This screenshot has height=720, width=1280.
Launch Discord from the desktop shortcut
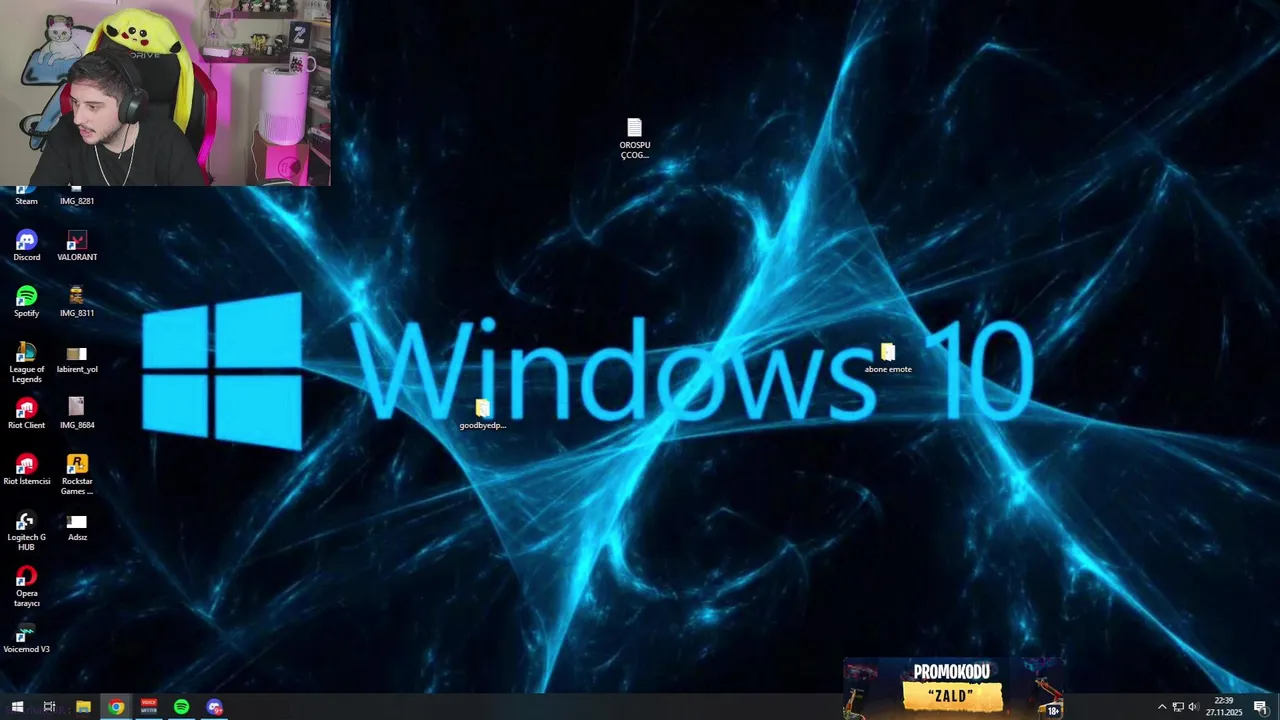tap(26, 246)
